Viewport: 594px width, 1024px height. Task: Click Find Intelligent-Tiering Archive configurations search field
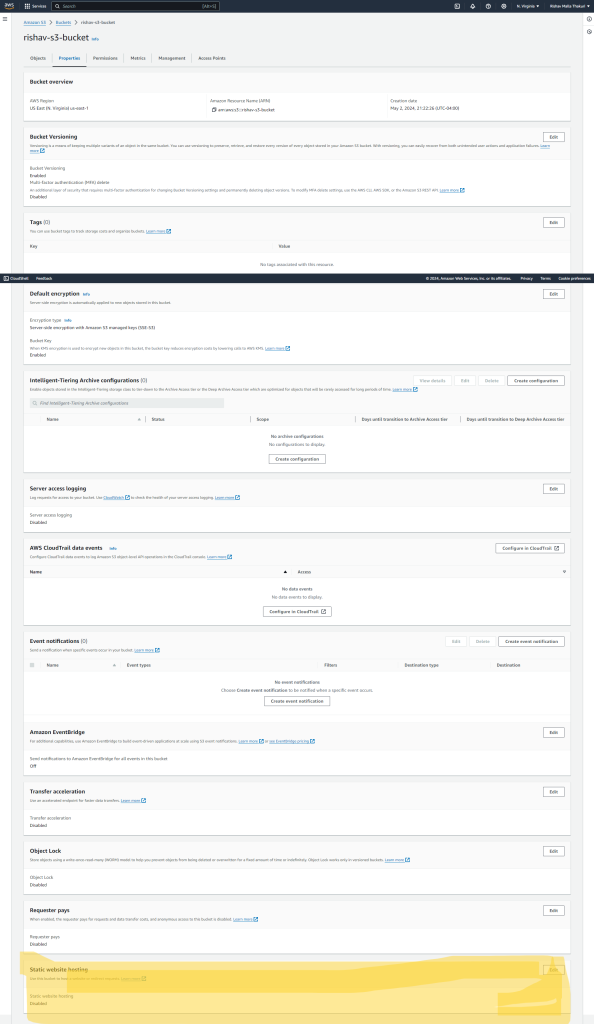pyautogui.click(x=127, y=403)
